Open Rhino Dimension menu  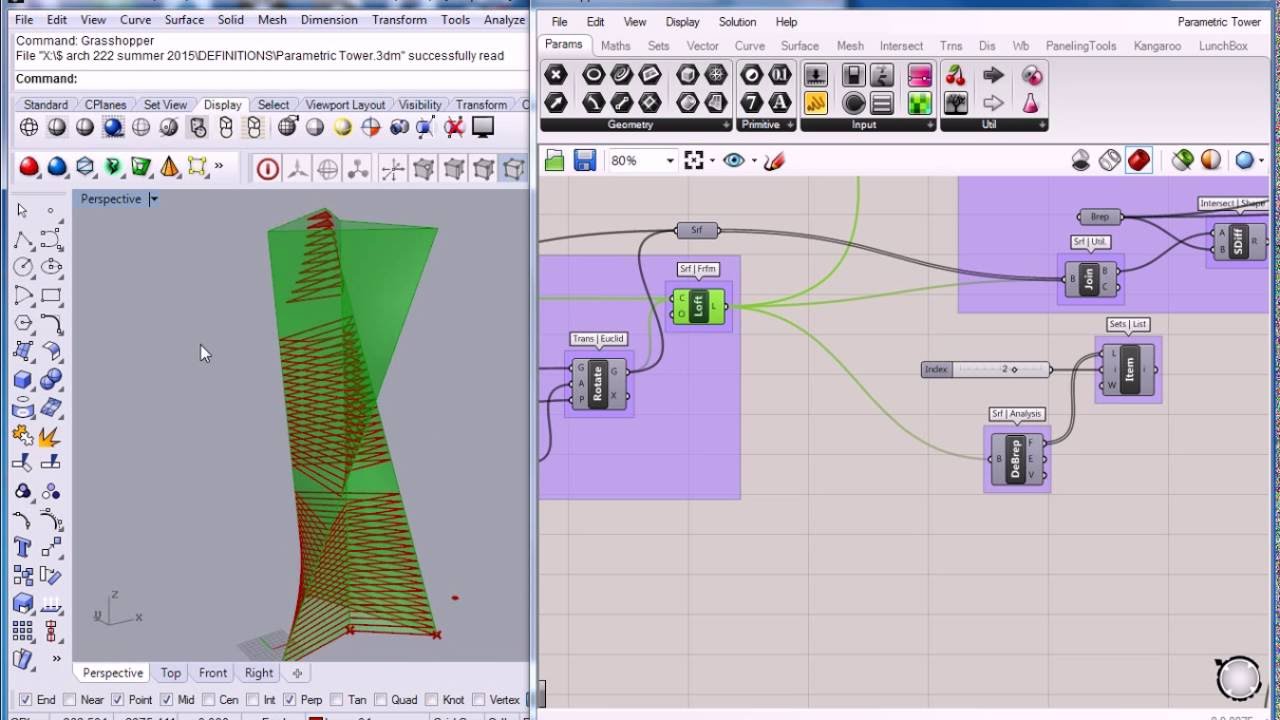[x=329, y=19]
